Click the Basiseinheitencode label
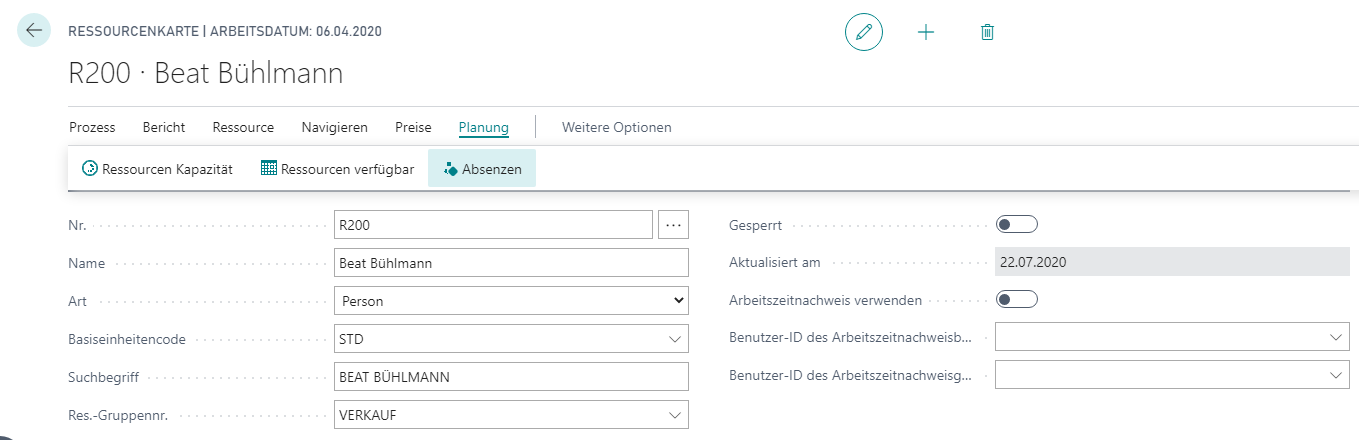The width and height of the screenshot is (1359, 440). (x=127, y=339)
